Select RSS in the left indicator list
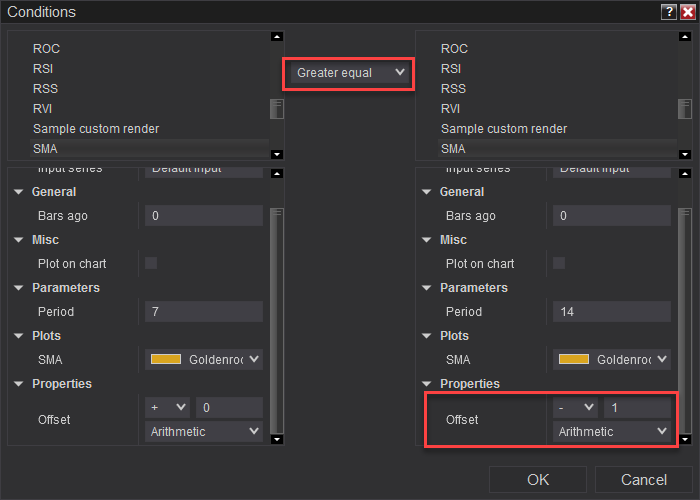Image resolution: width=700 pixels, height=500 pixels. pos(46,89)
